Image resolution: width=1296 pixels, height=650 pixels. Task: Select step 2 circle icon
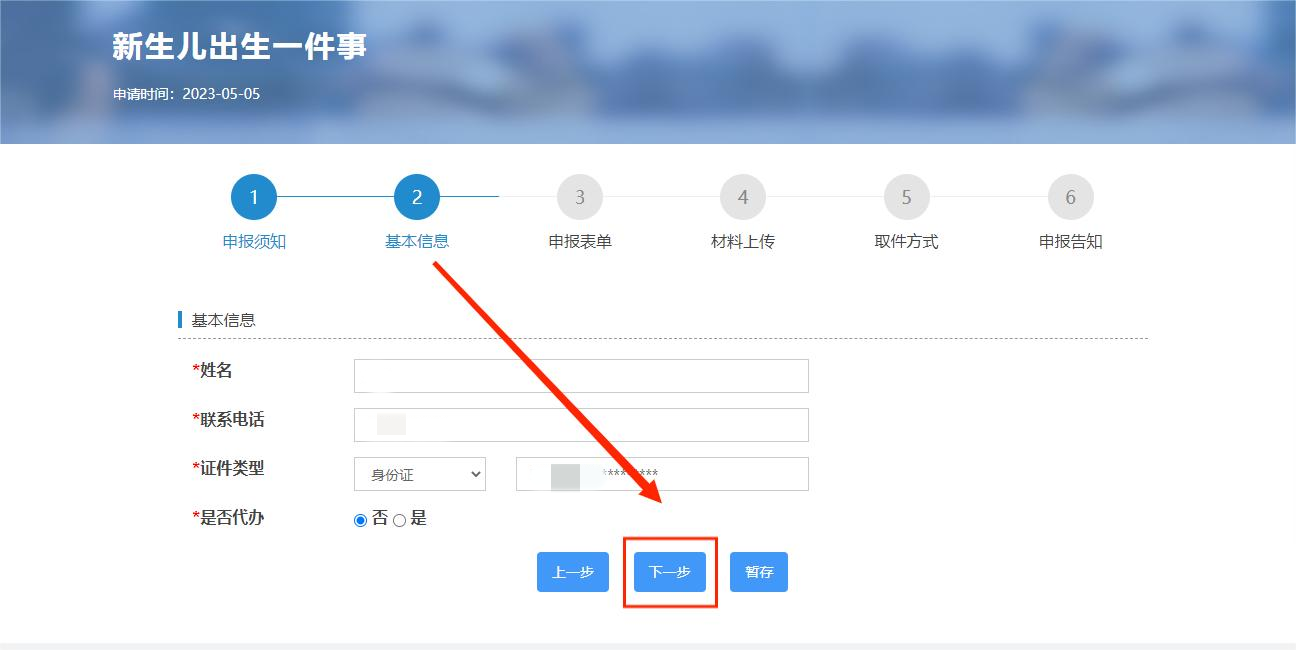pyautogui.click(x=417, y=197)
